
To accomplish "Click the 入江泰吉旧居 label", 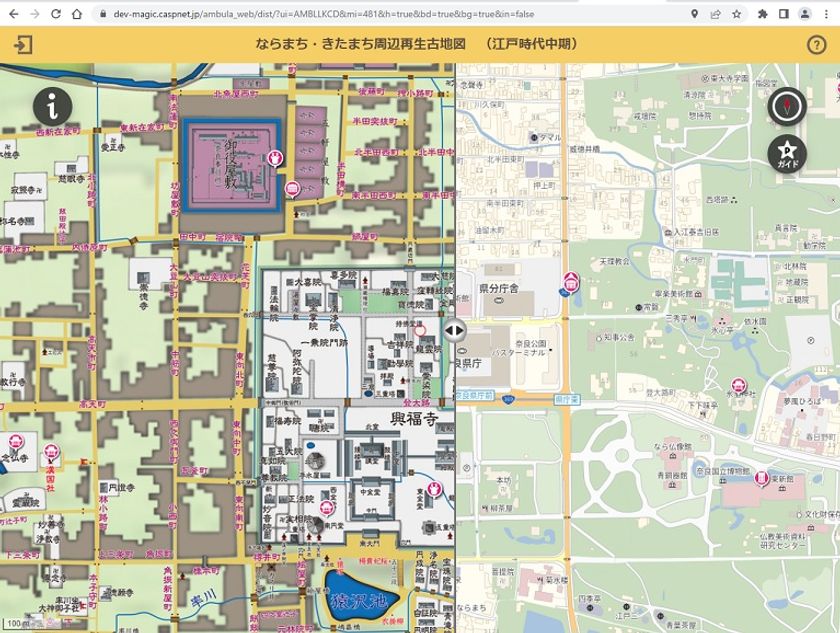I will coord(696,232).
